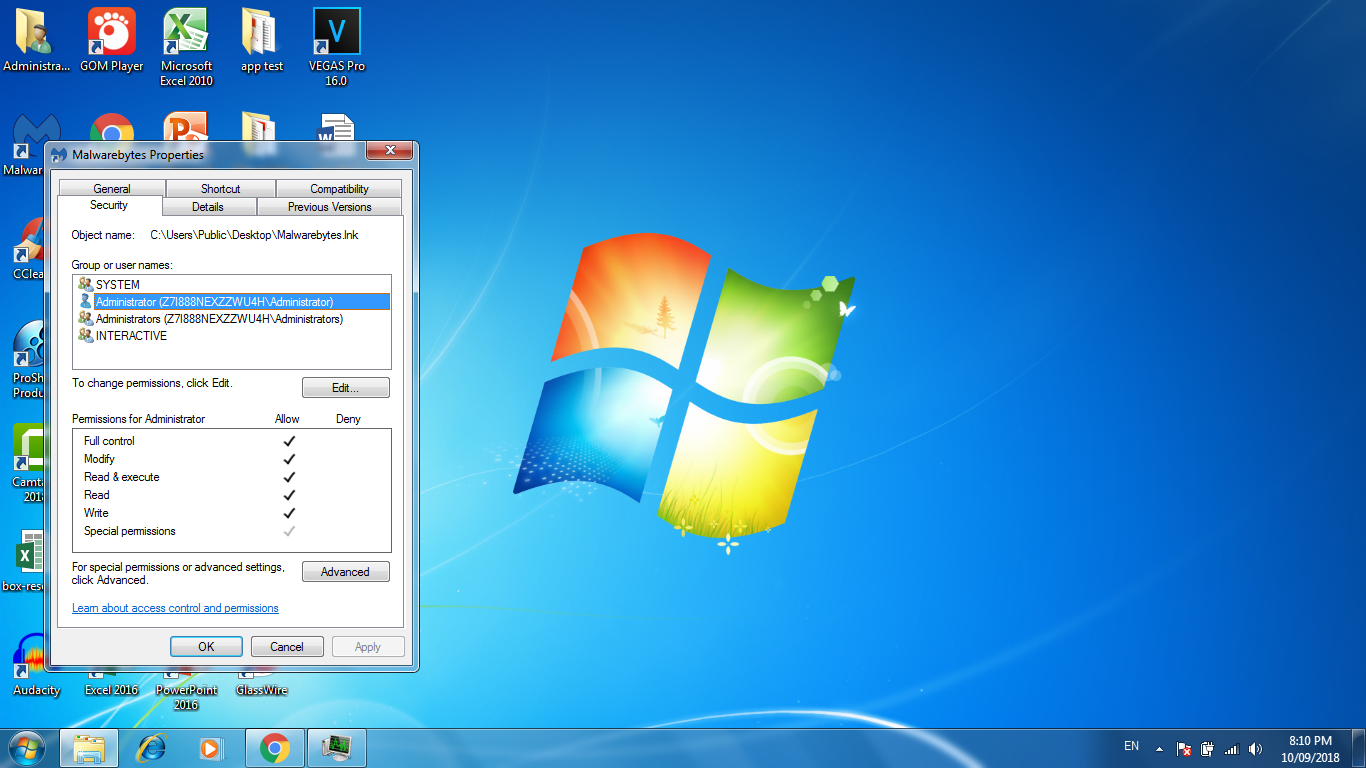This screenshot has height=768, width=1366.
Task: Click the Action Center flag icon
Action: [1183, 748]
